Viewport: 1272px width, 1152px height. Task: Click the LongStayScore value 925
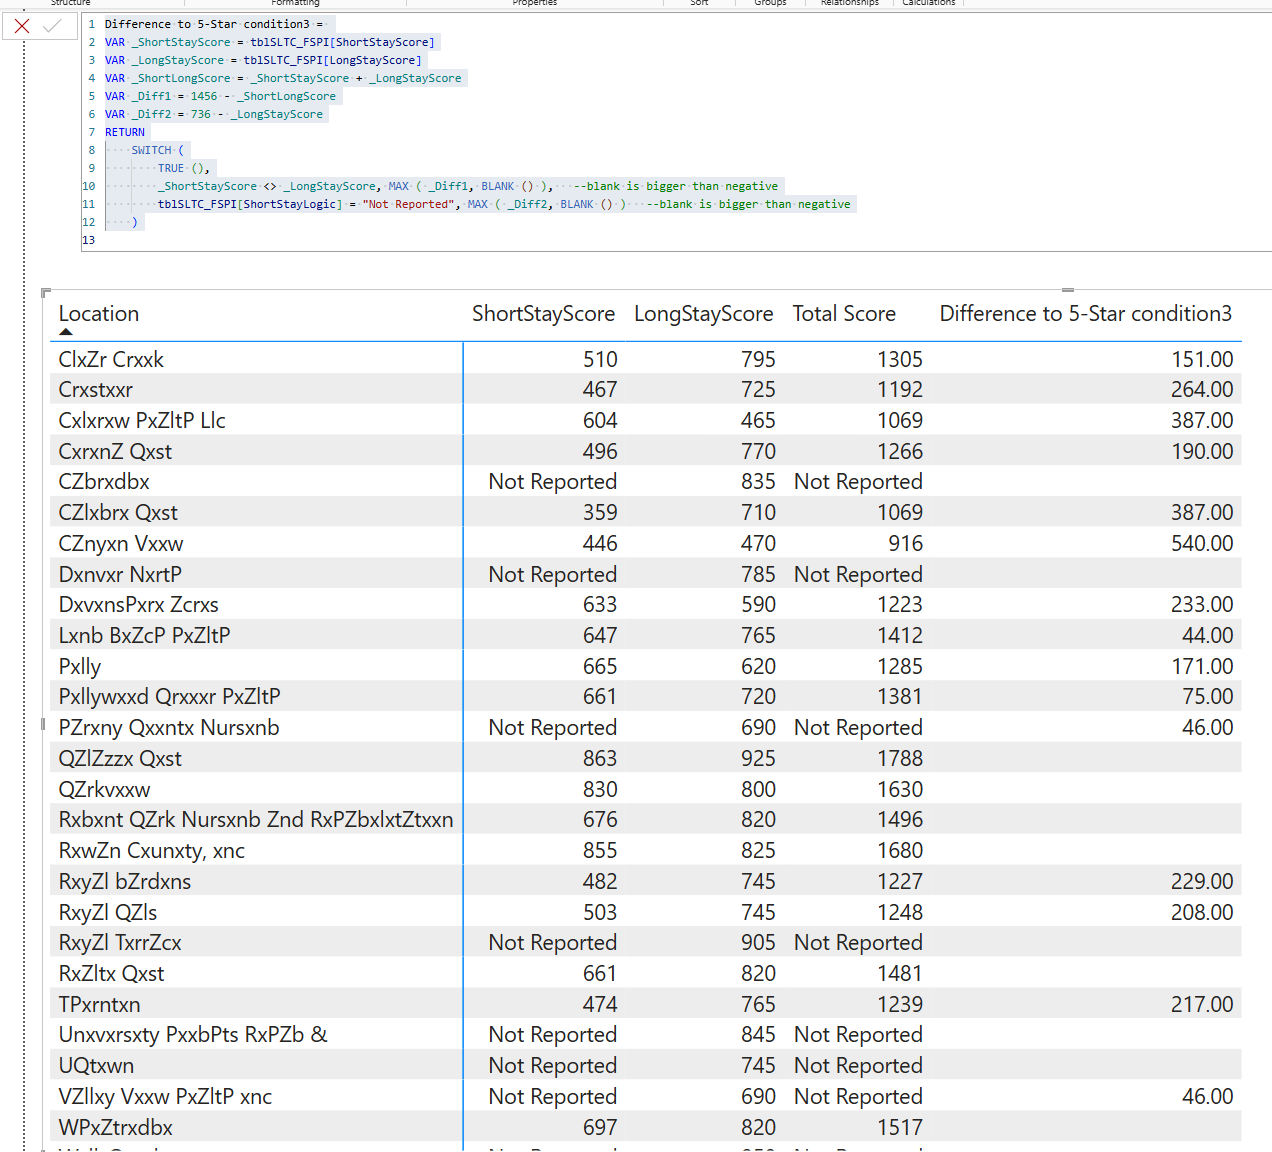[x=758, y=759]
